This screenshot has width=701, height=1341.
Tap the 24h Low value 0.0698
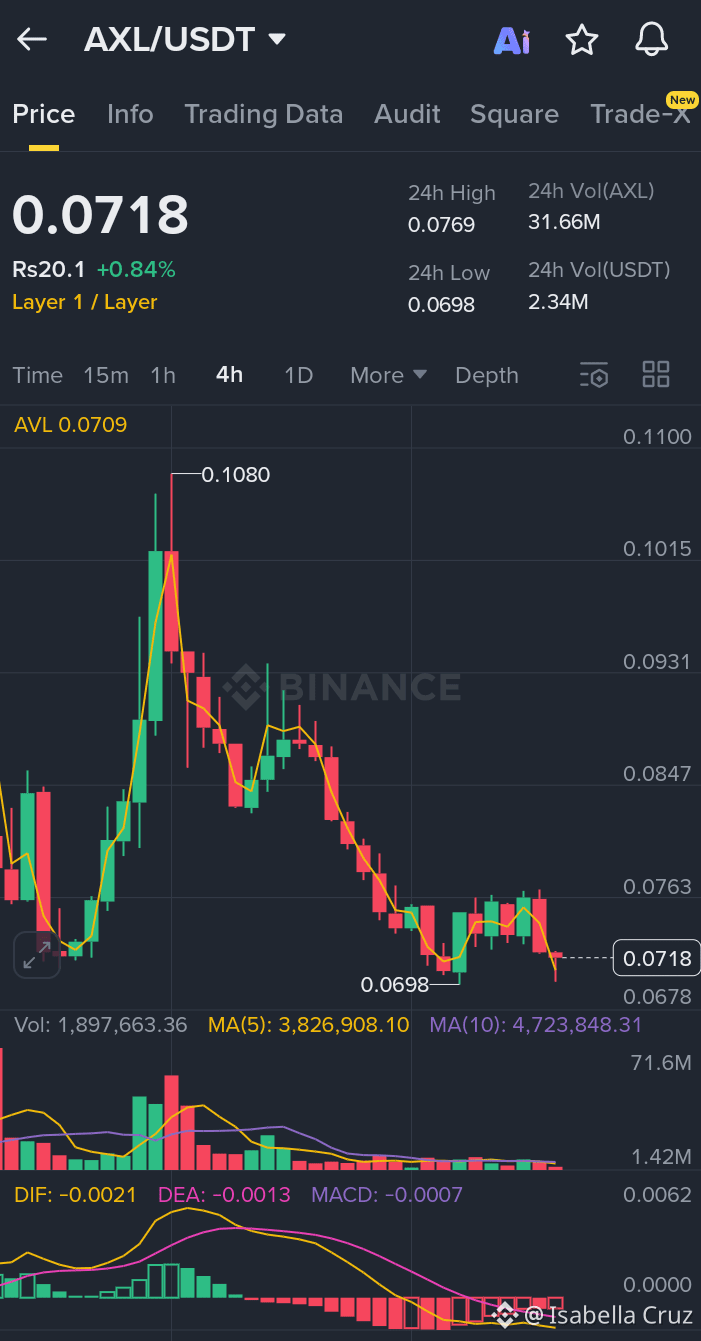tap(441, 304)
